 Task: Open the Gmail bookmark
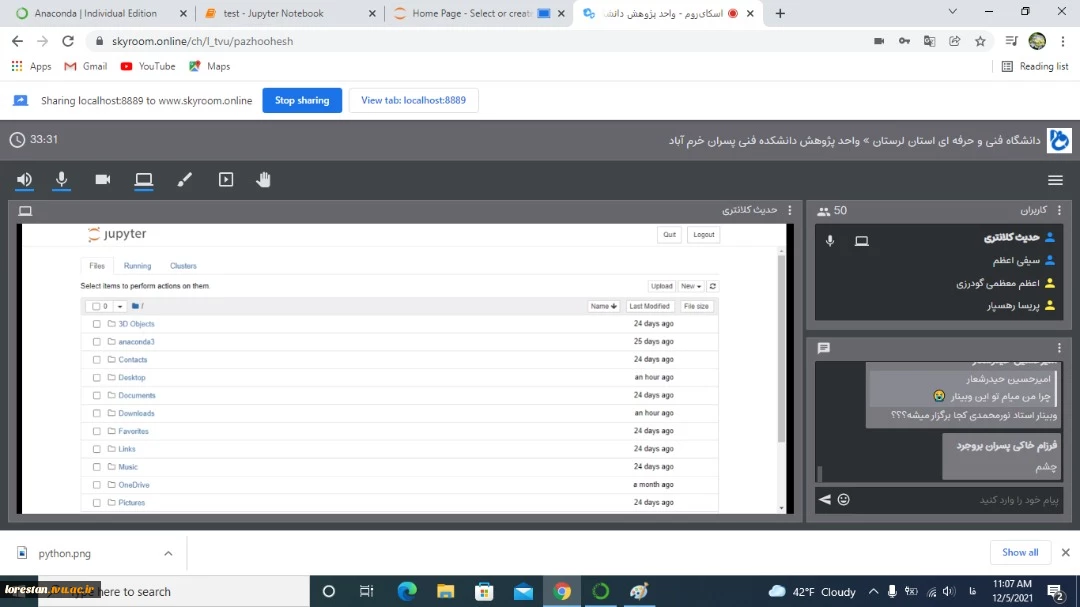pyautogui.click(x=86, y=66)
